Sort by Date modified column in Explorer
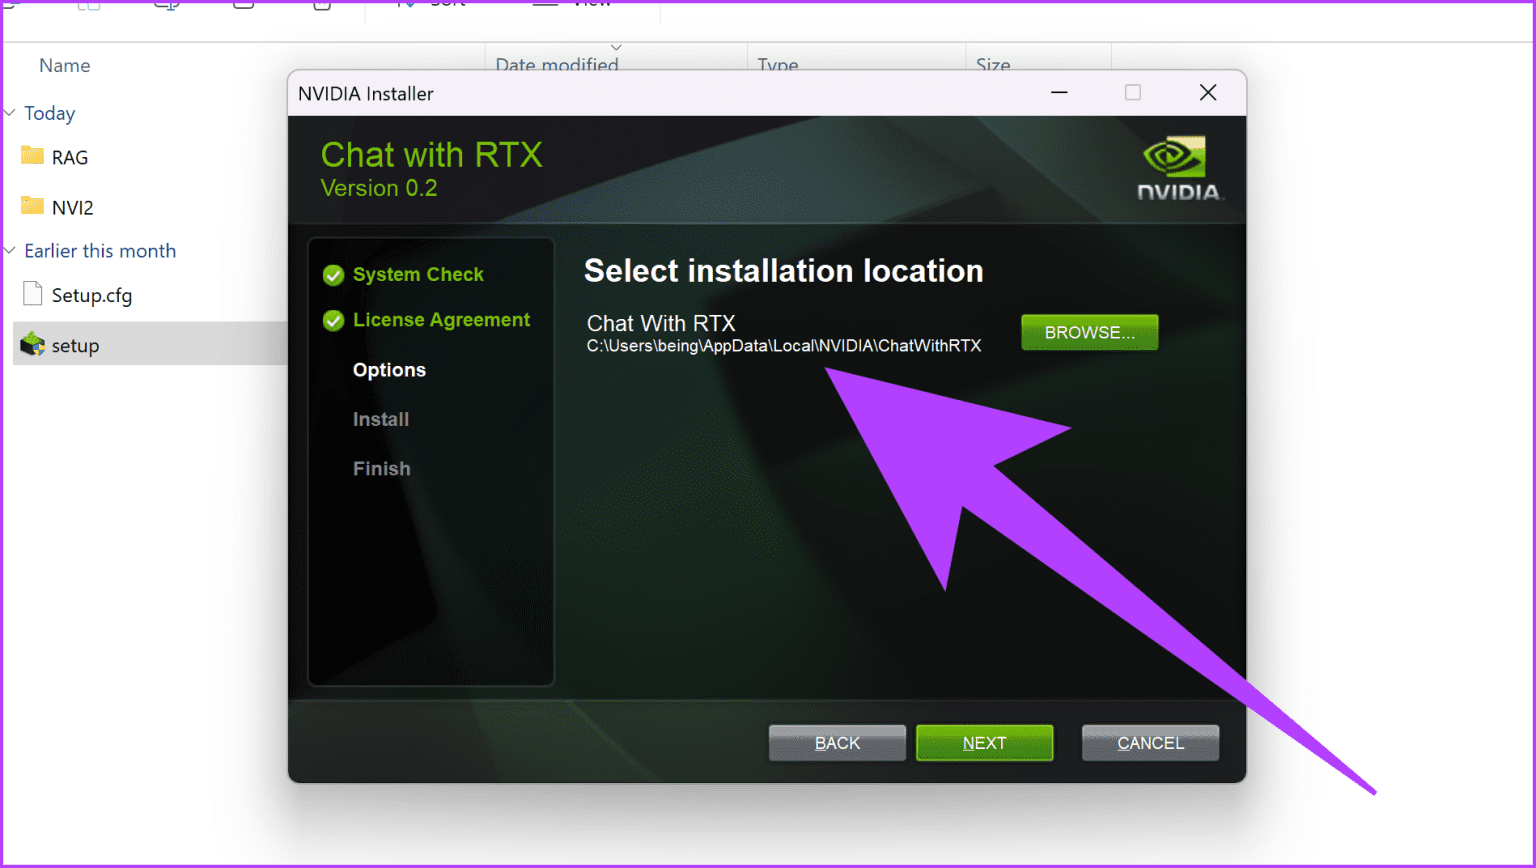This screenshot has height=868, width=1536. pyautogui.click(x=557, y=65)
